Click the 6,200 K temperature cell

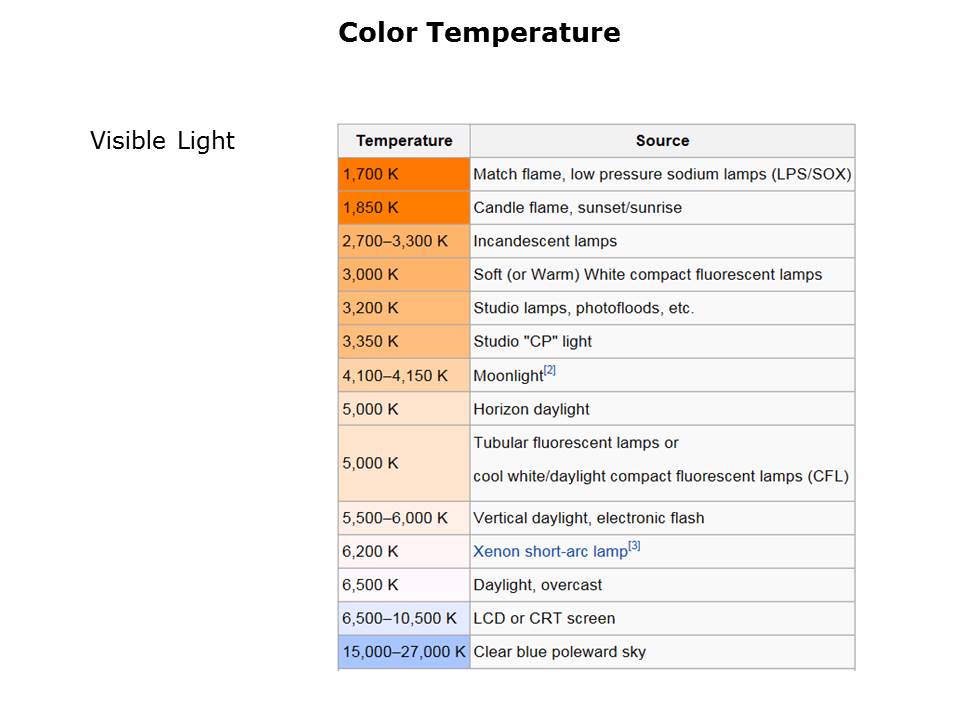coord(404,551)
